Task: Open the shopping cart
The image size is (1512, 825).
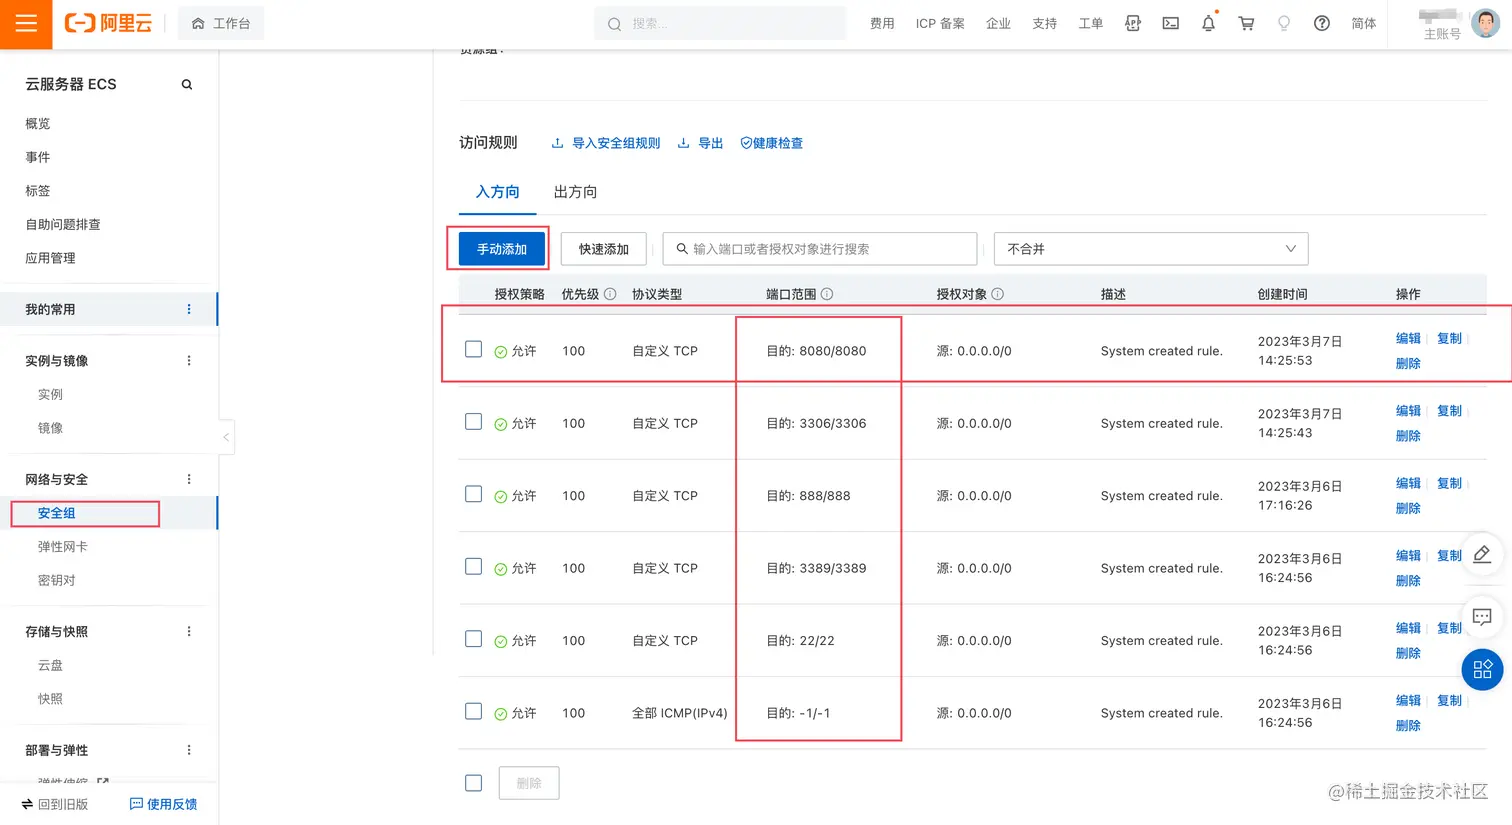Action: 1246,23
